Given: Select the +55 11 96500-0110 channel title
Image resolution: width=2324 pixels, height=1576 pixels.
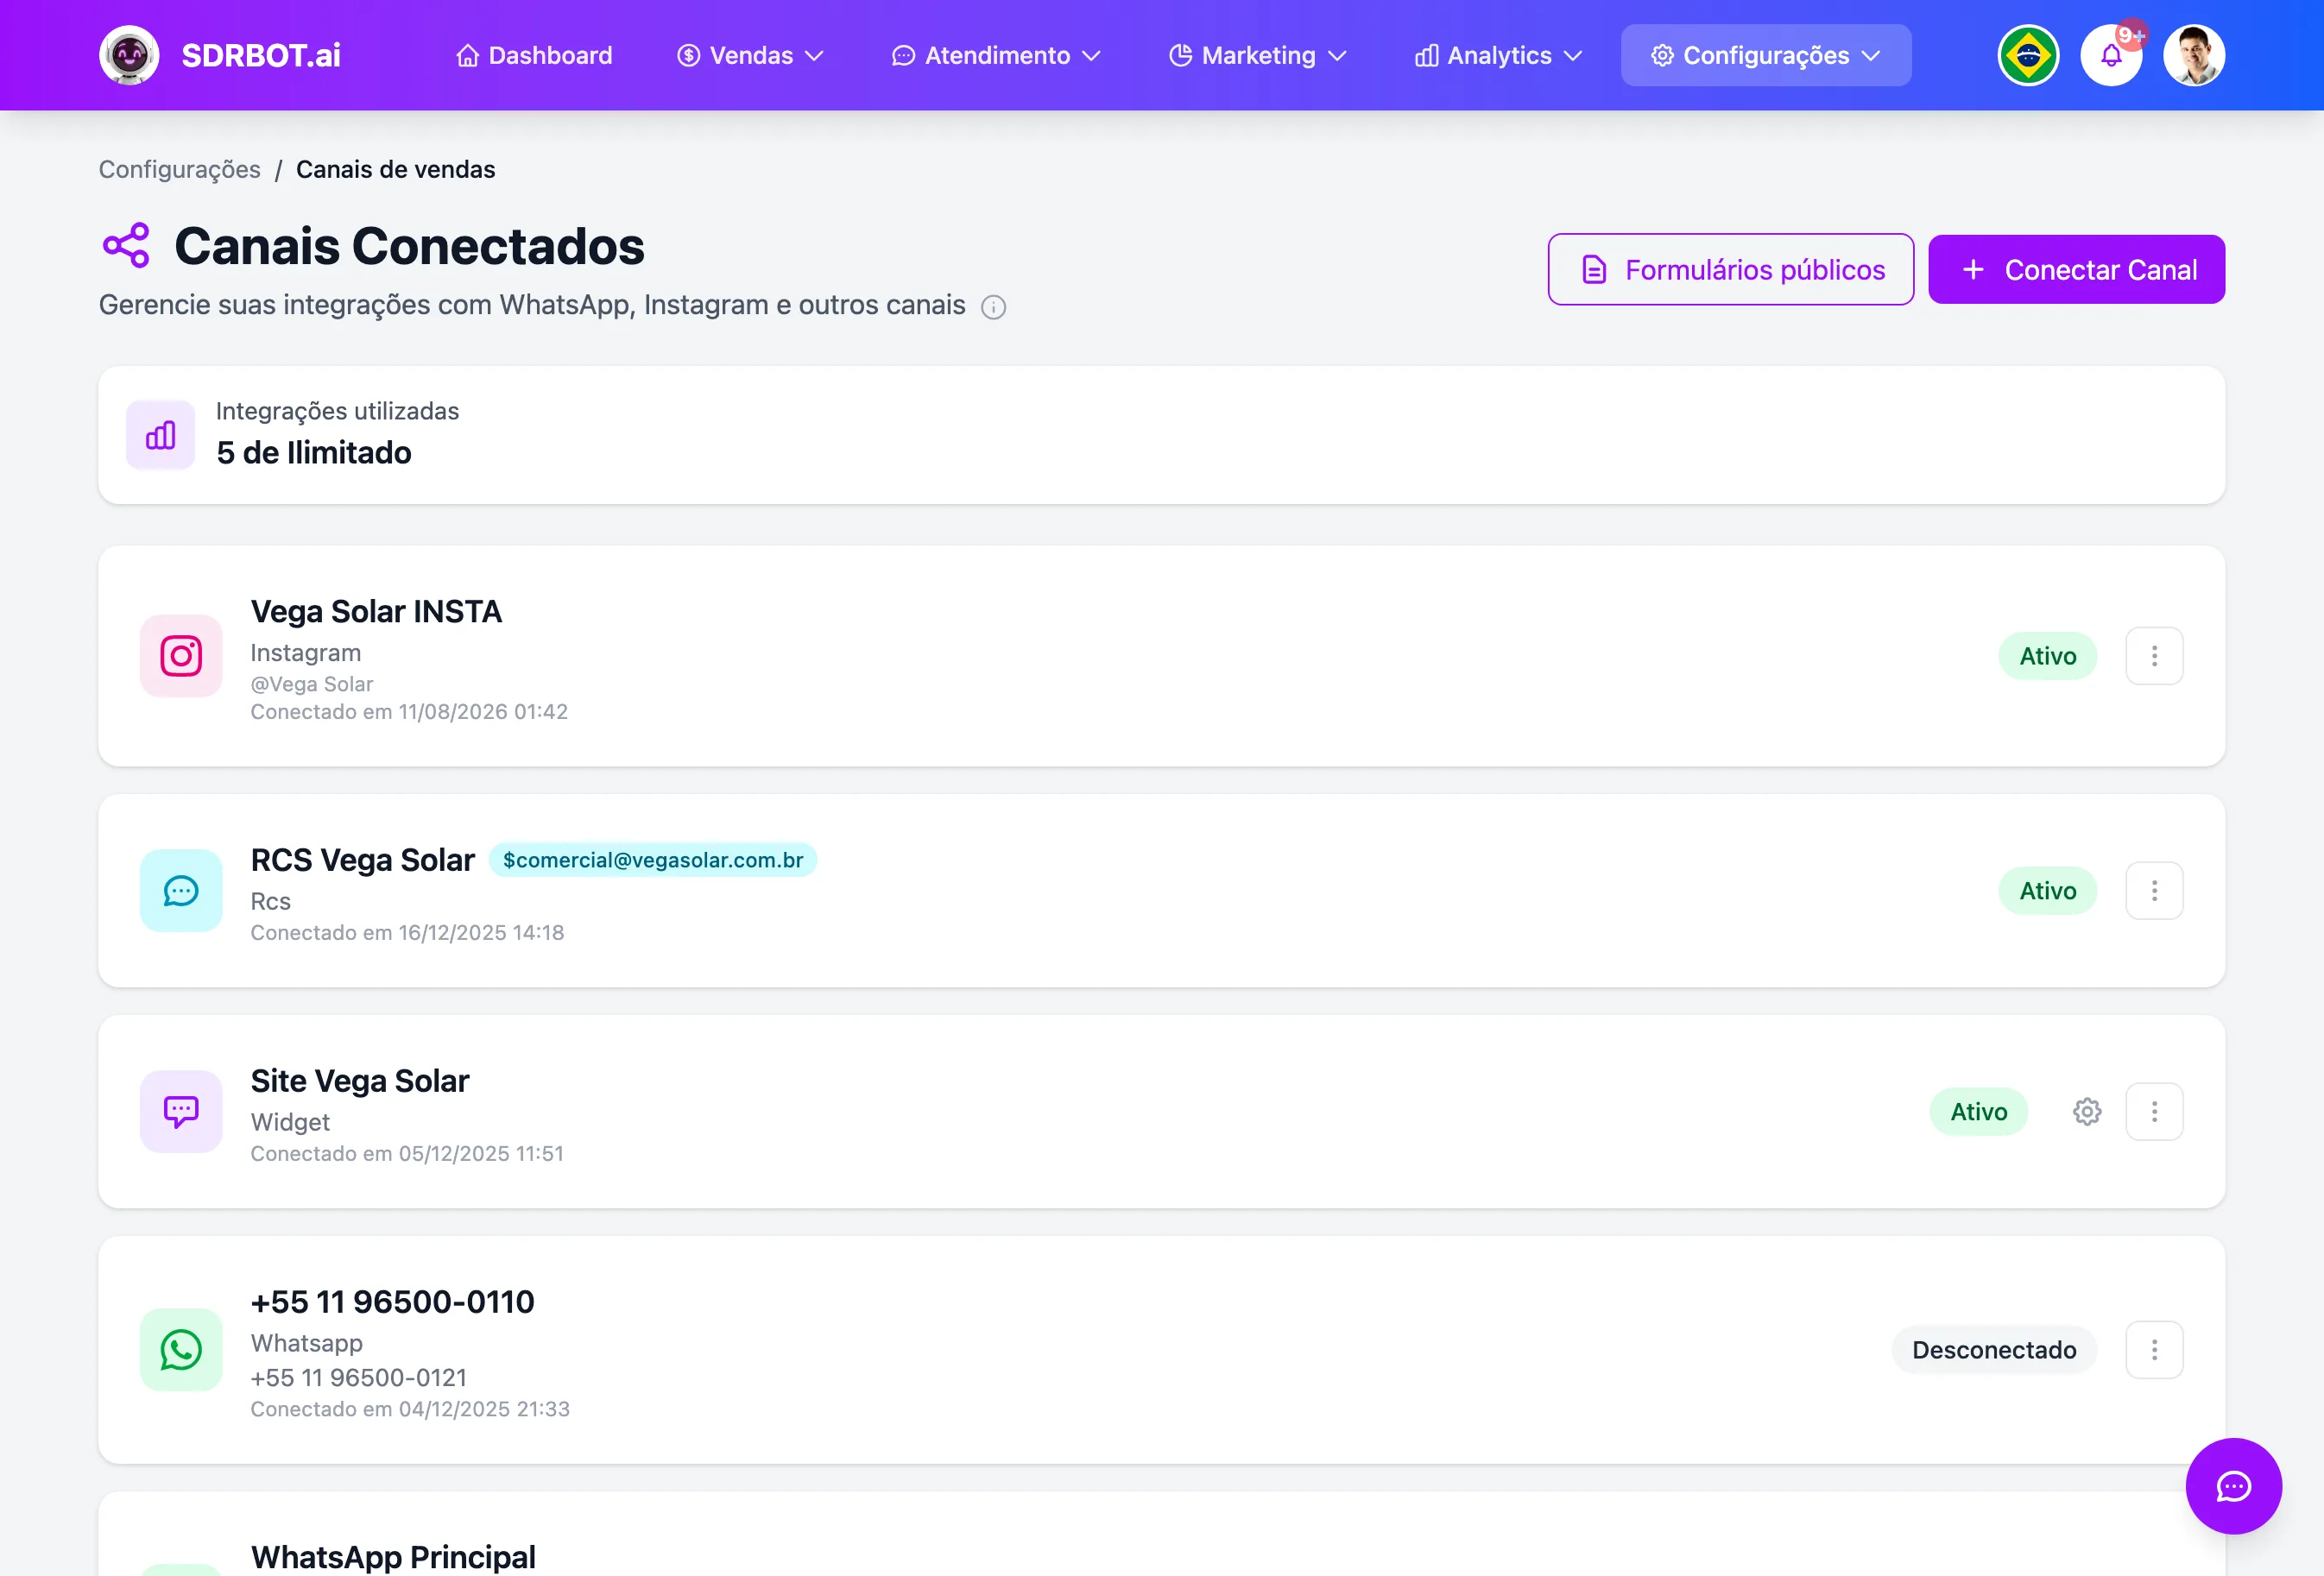Looking at the screenshot, I should coord(393,1302).
